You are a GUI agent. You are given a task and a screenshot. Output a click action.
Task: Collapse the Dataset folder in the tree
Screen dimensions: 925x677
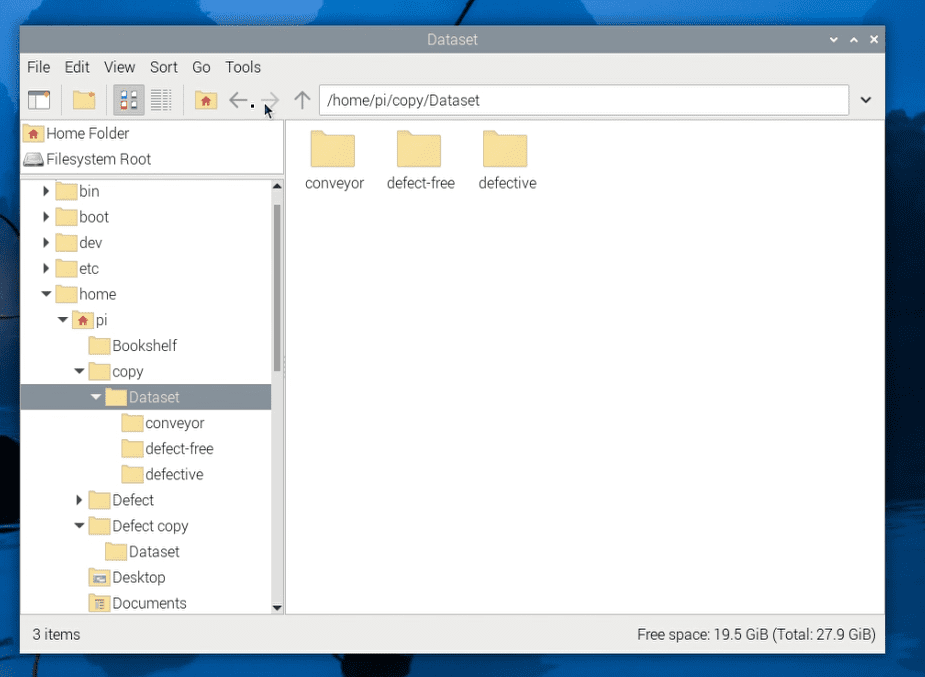(96, 397)
